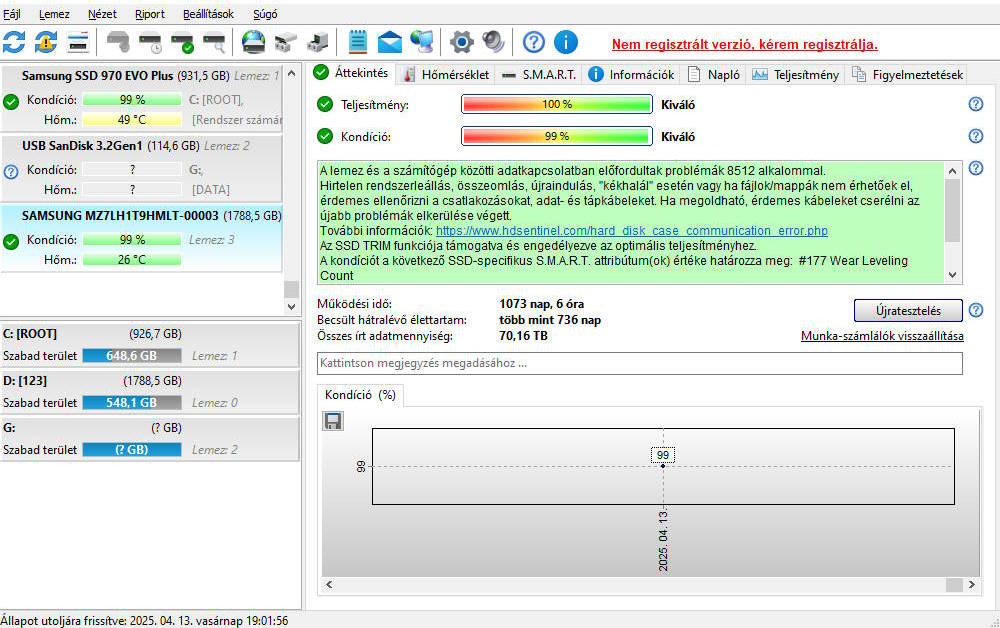Click the disk with clock test icon
Image resolution: width=1000 pixels, height=628 pixels.
(x=151, y=42)
